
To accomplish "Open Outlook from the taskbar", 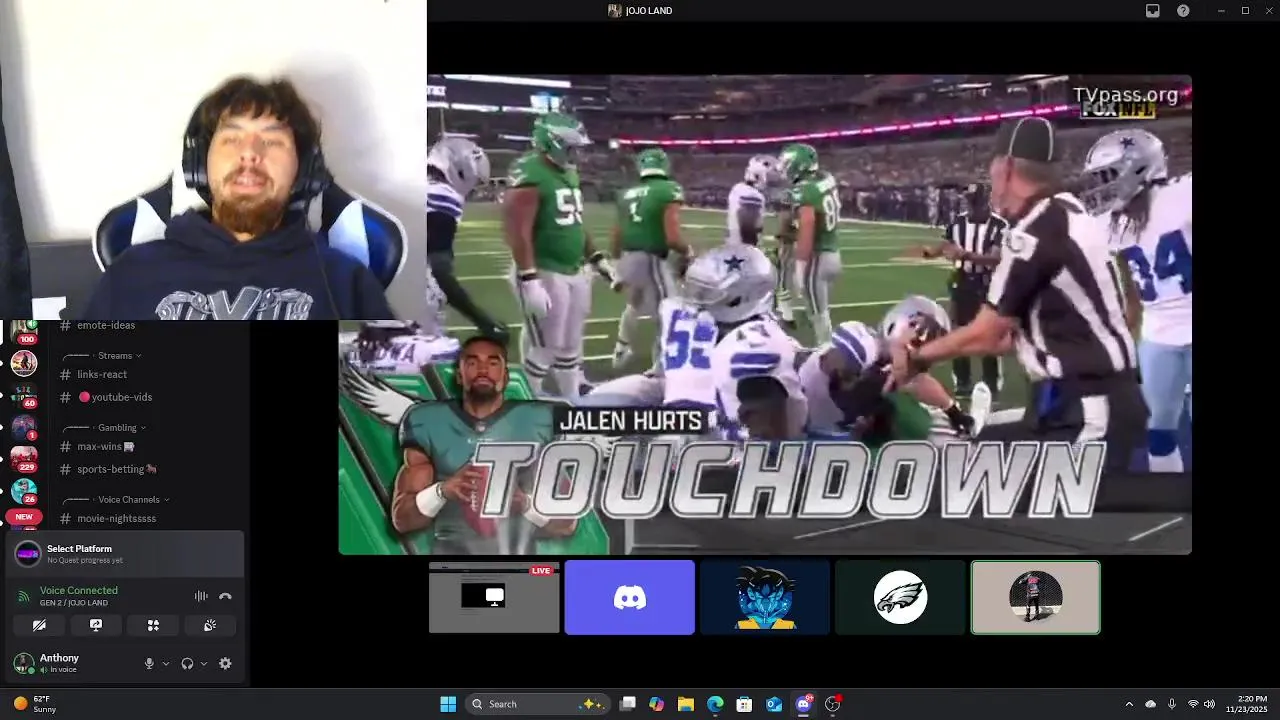I will [x=773, y=704].
